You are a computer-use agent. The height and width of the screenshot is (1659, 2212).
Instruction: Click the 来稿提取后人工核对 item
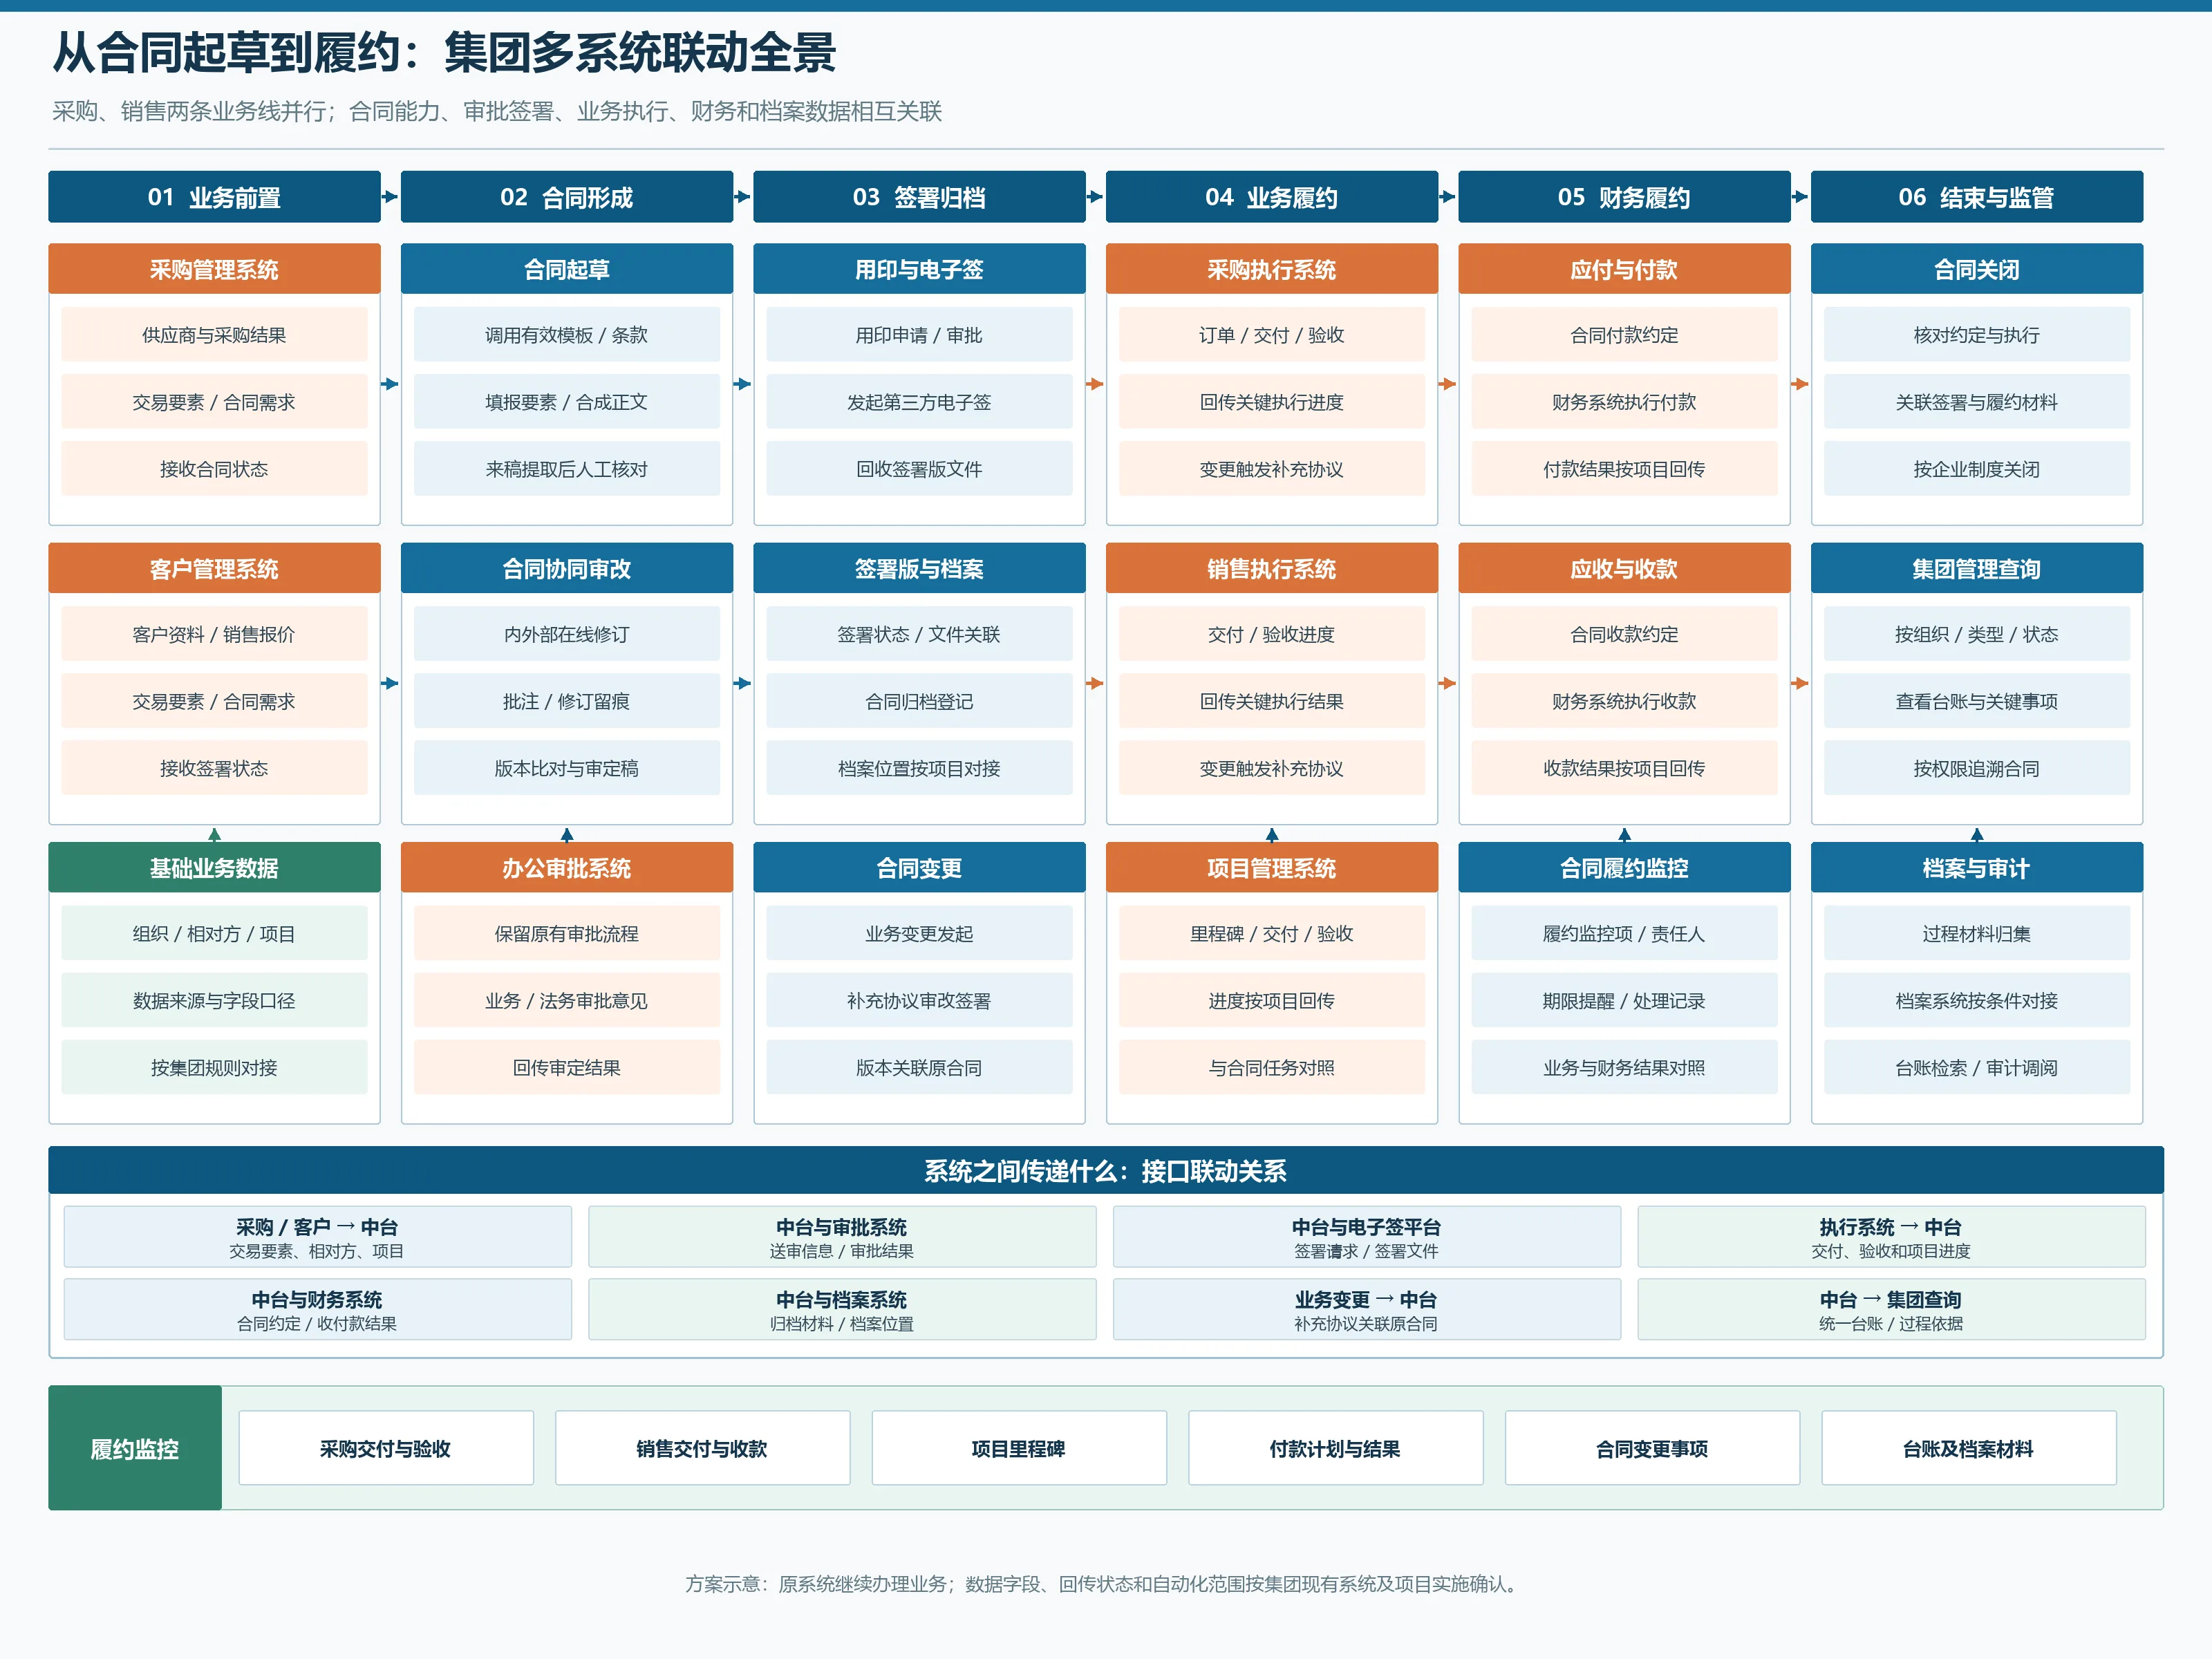[567, 469]
